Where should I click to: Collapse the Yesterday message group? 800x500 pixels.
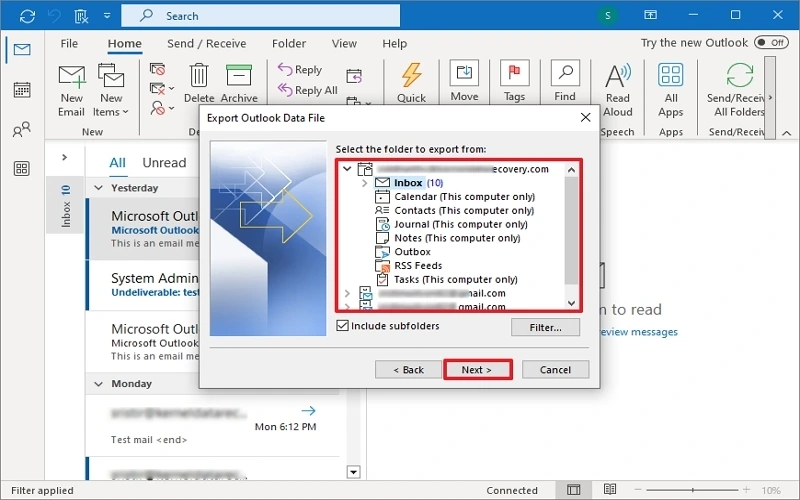[x=98, y=188]
